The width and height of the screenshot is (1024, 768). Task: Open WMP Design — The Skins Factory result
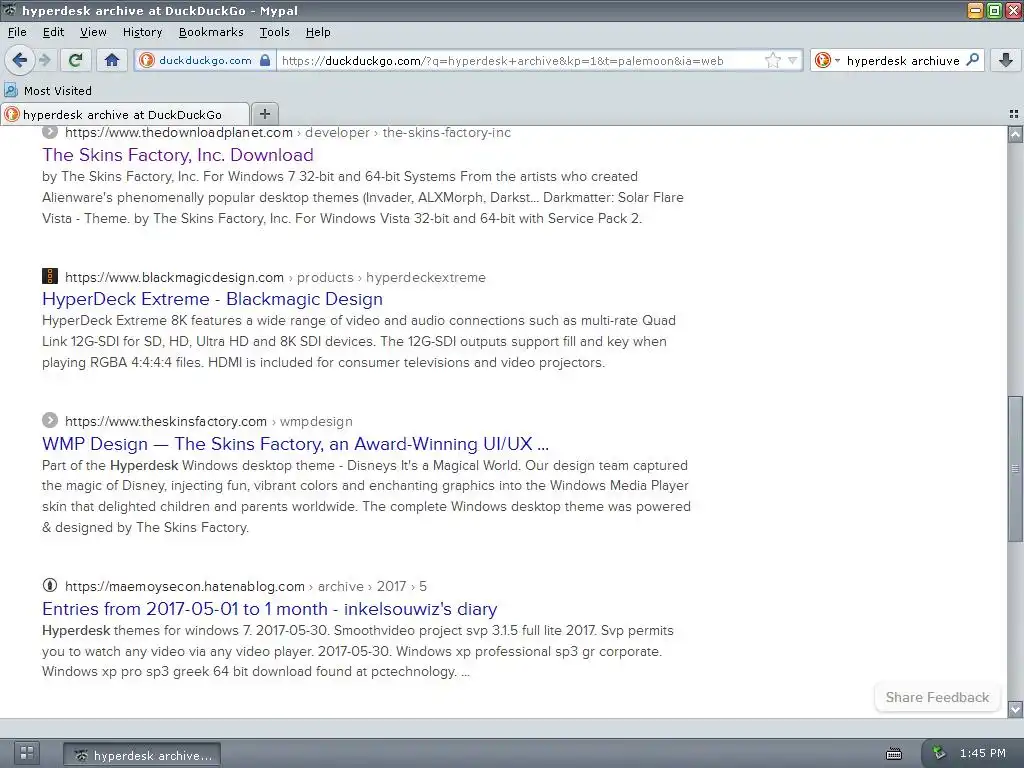tap(295, 444)
